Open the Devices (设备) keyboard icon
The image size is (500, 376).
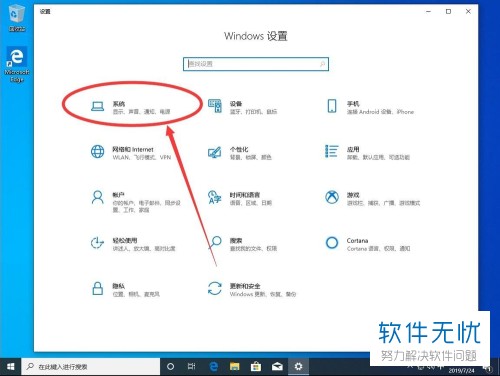pos(215,106)
